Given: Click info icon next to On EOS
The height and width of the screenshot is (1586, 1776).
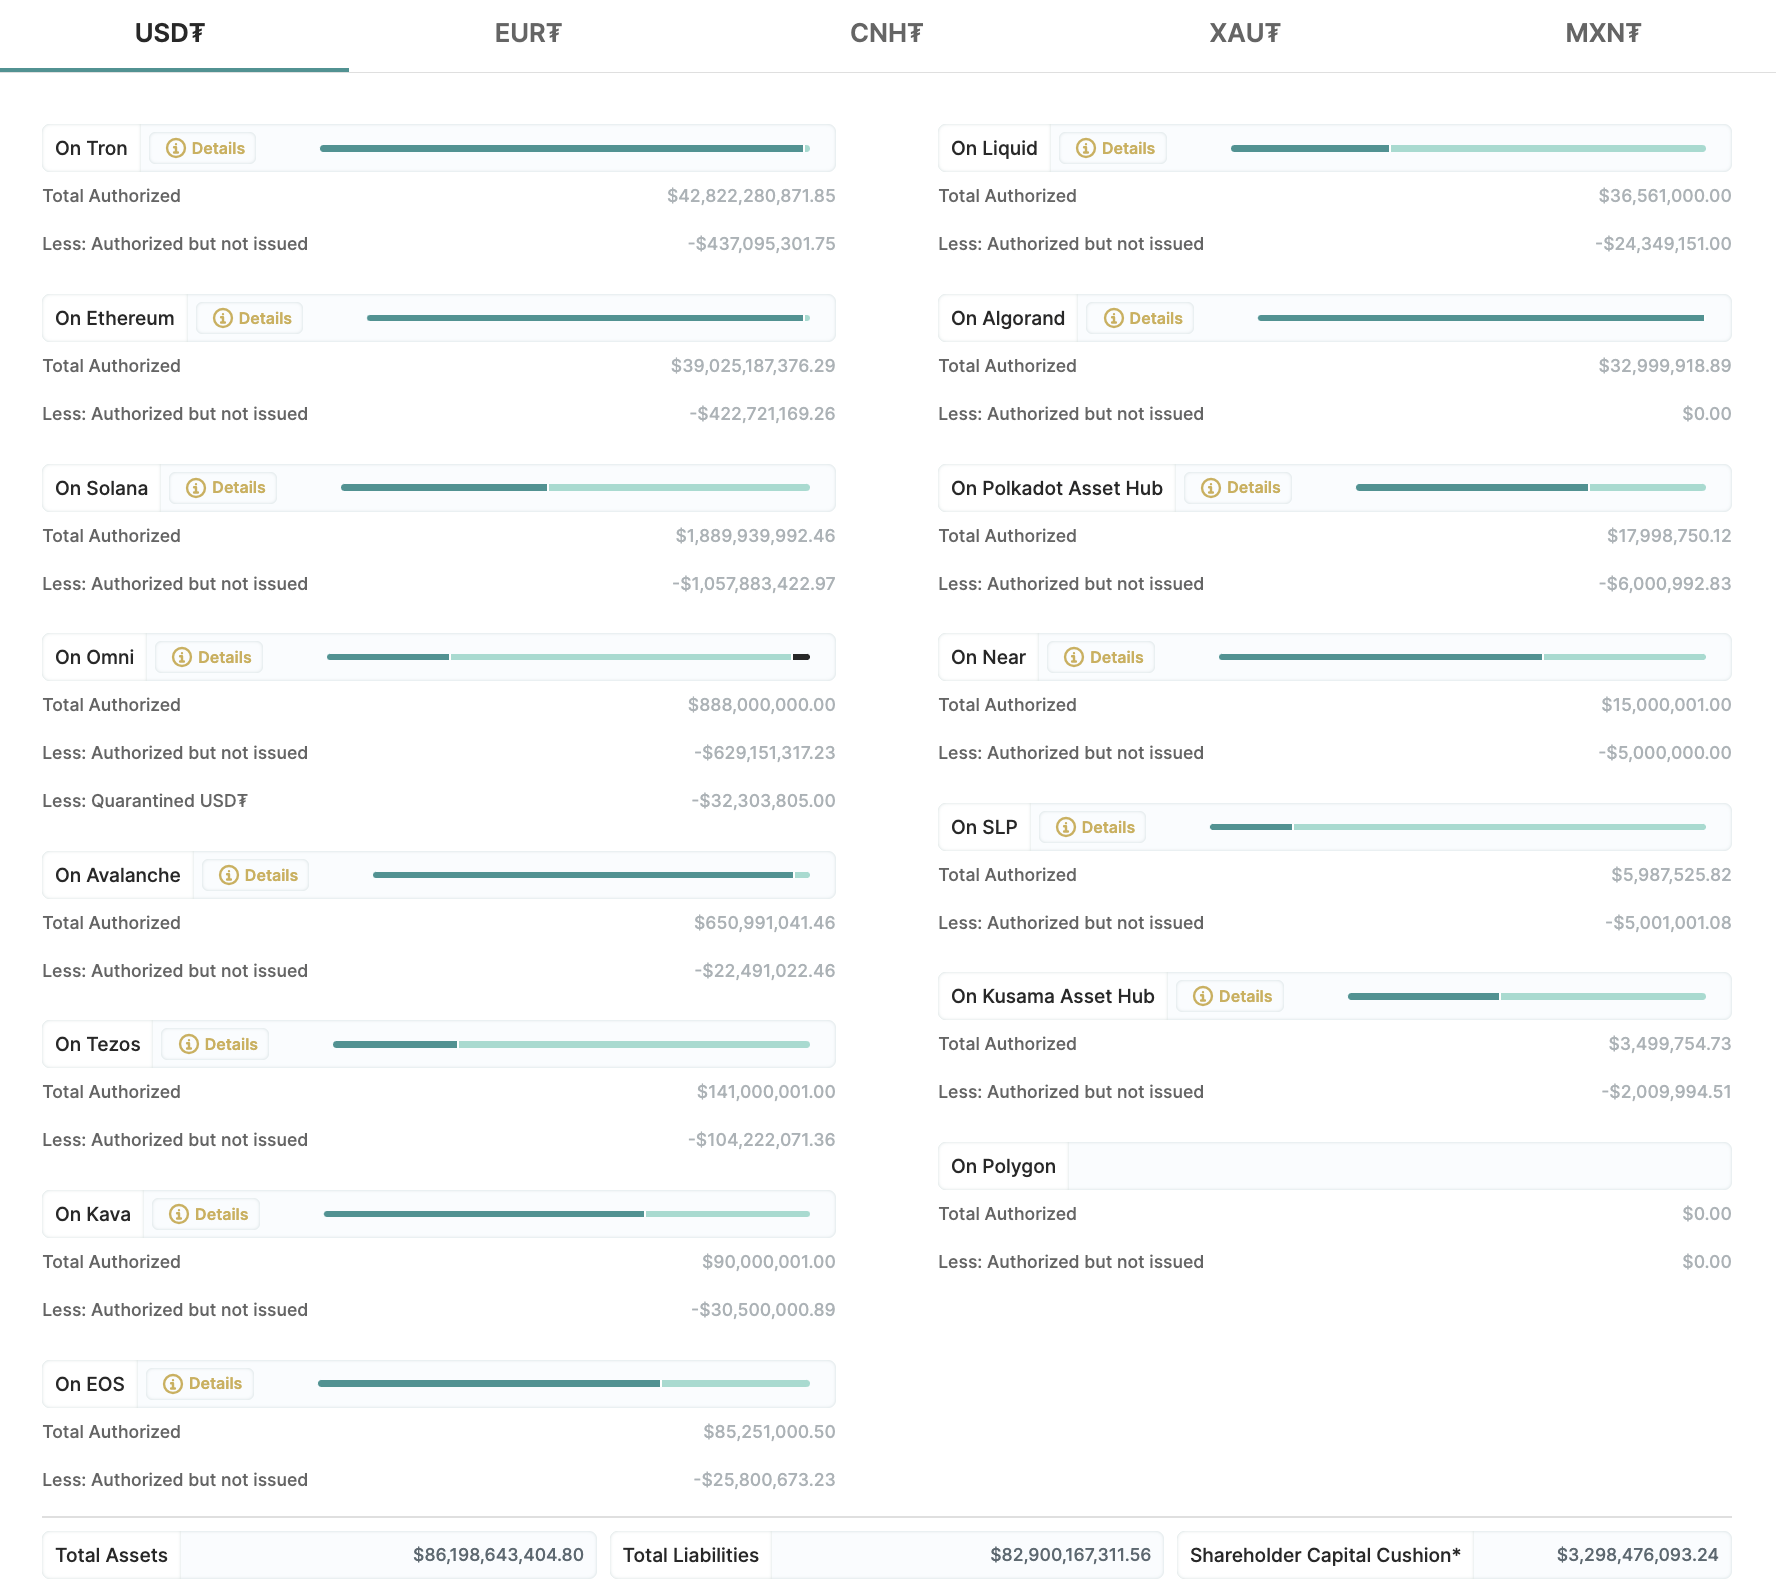Looking at the screenshot, I should coord(173,1384).
